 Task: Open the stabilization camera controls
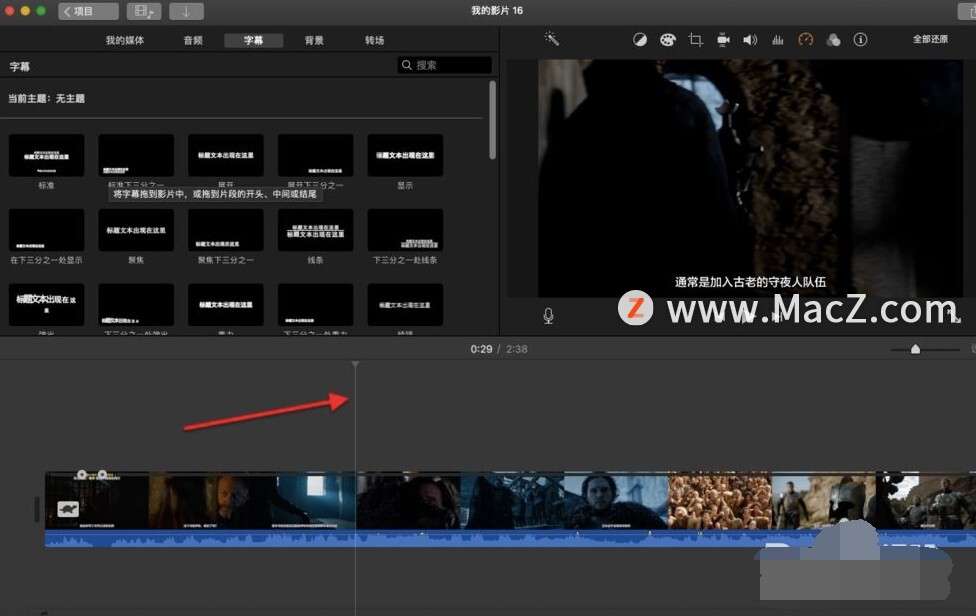pos(723,40)
